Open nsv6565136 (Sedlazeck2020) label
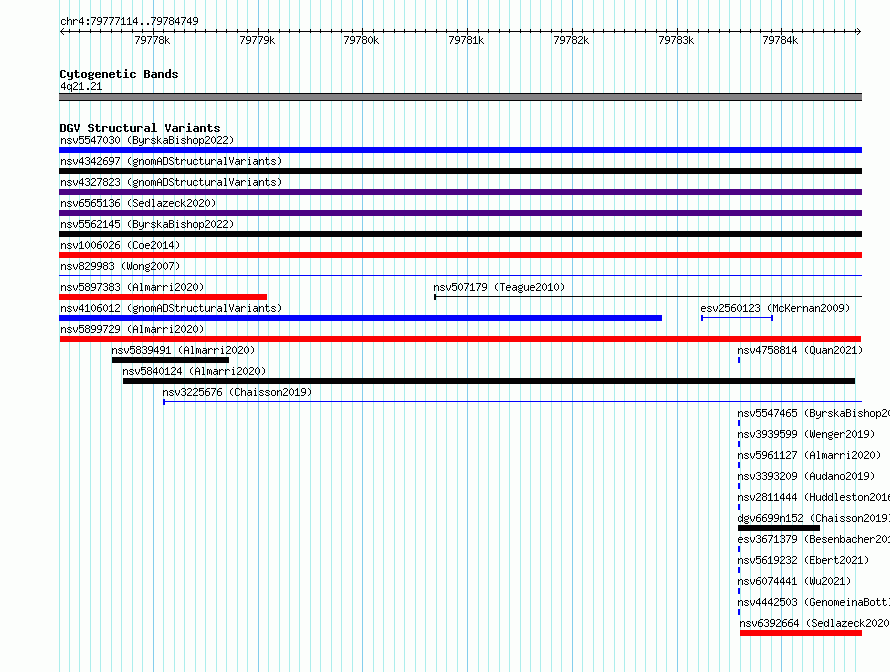 coord(138,203)
